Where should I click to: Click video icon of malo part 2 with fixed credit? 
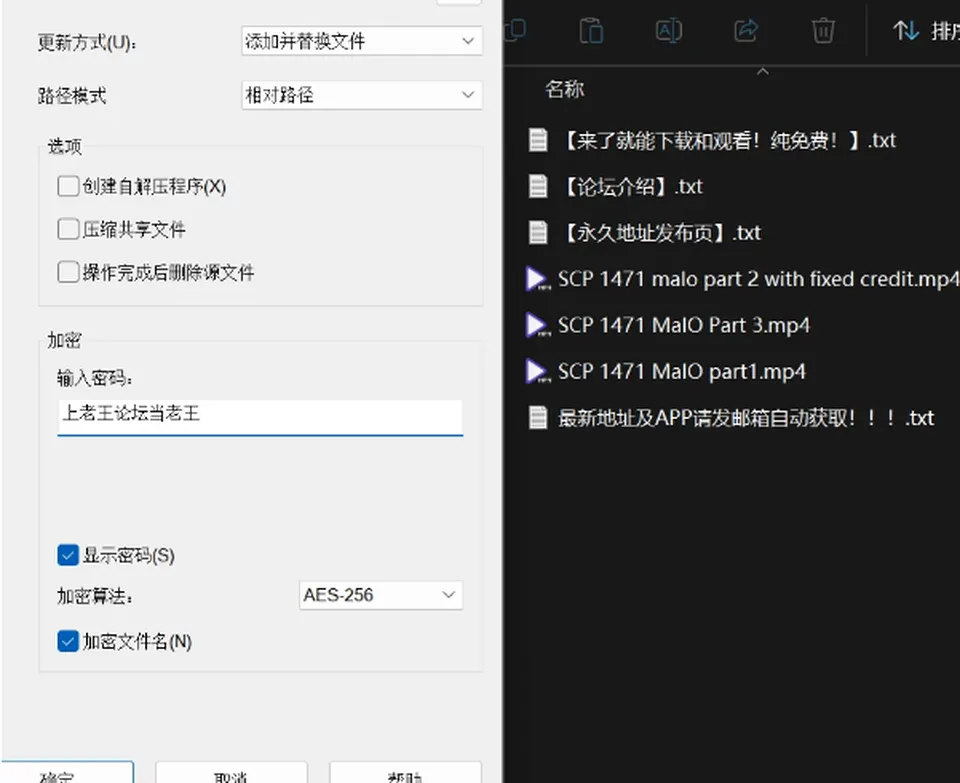click(x=537, y=279)
